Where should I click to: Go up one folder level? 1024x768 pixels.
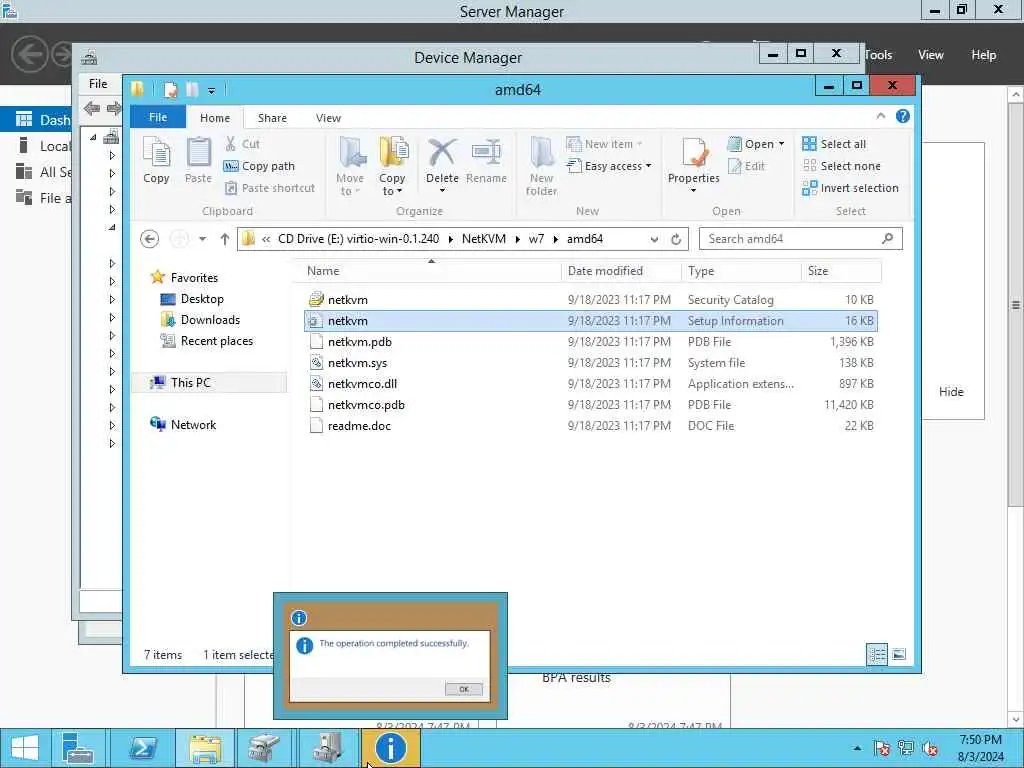pyautogui.click(x=225, y=239)
